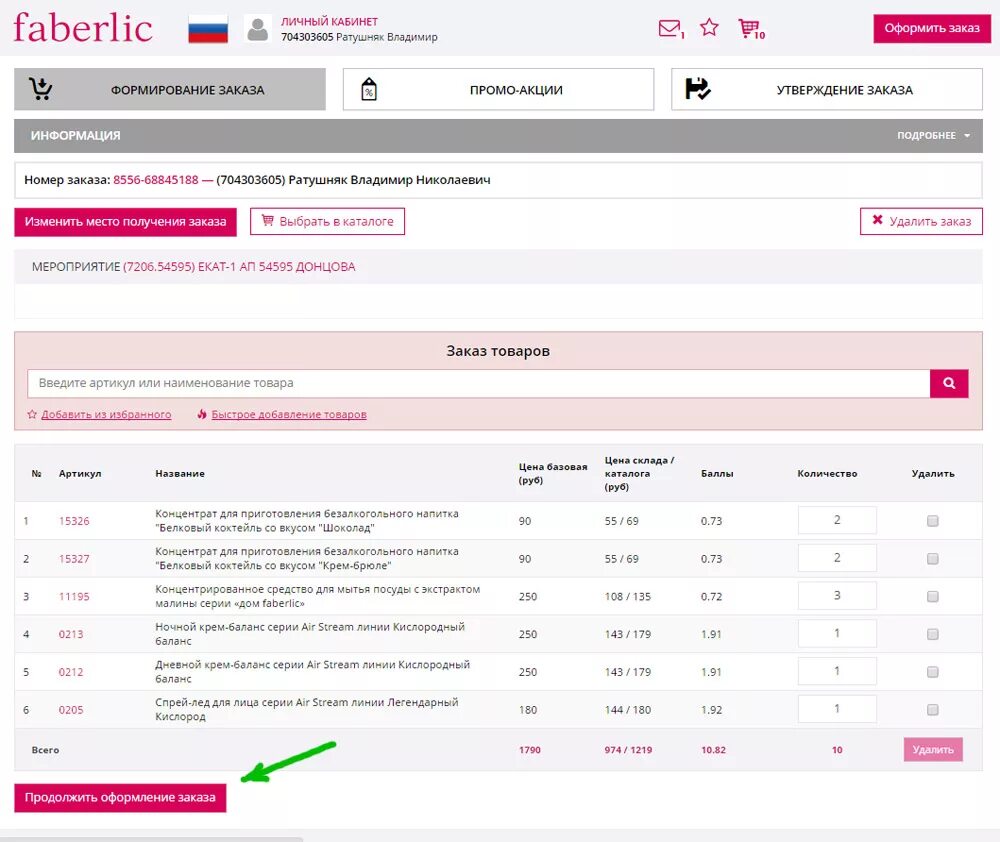This screenshot has height=842, width=1000.
Task: Open article 0213 link
Action: click(x=71, y=634)
